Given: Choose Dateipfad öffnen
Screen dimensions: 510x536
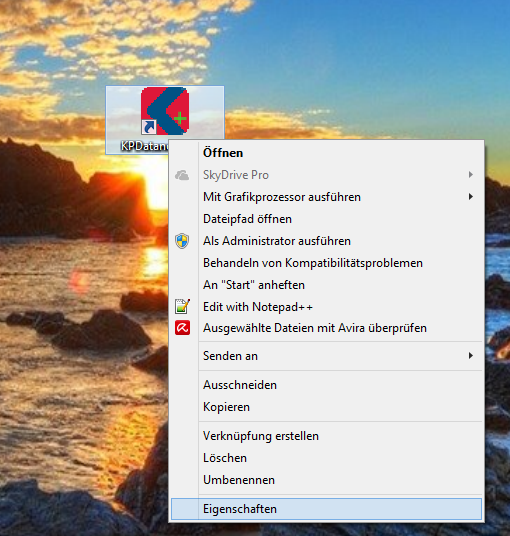Looking at the screenshot, I should click(326, 219).
